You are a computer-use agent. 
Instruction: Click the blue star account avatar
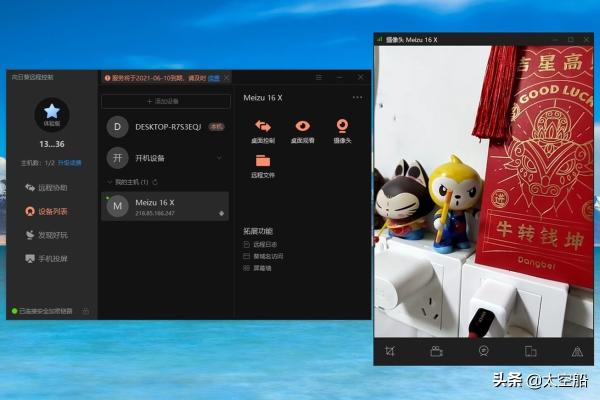click(x=52, y=114)
